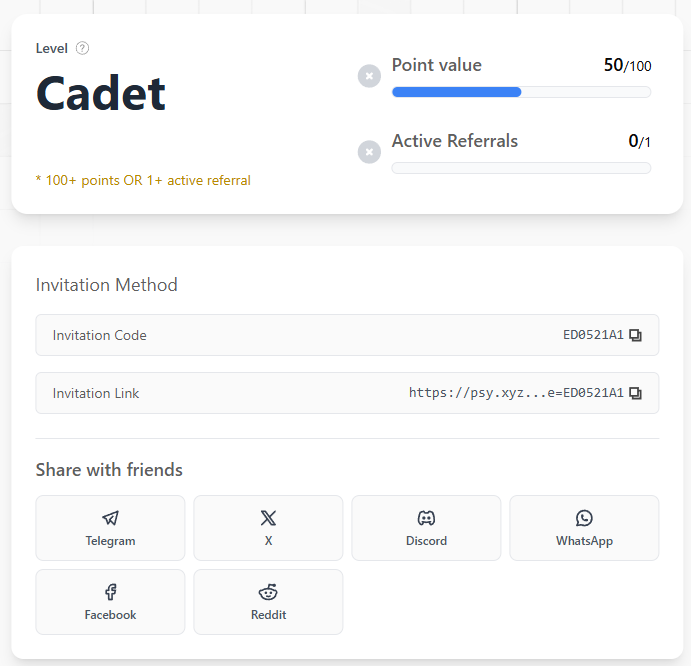Click the ED0521A1 invitation code text
Viewport: 691px width, 666px height.
tap(593, 335)
